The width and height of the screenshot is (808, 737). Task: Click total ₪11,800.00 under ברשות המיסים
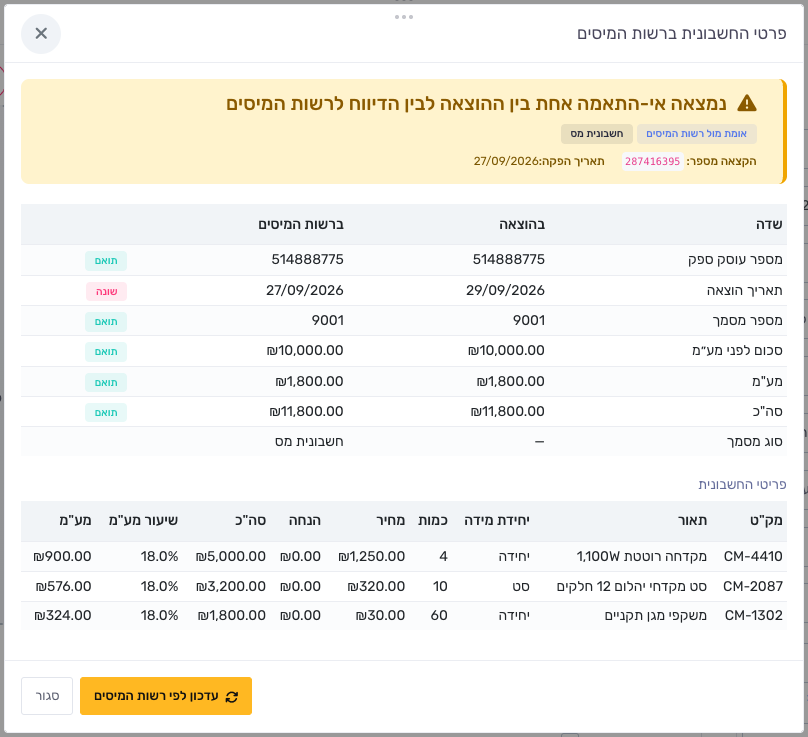click(306, 412)
